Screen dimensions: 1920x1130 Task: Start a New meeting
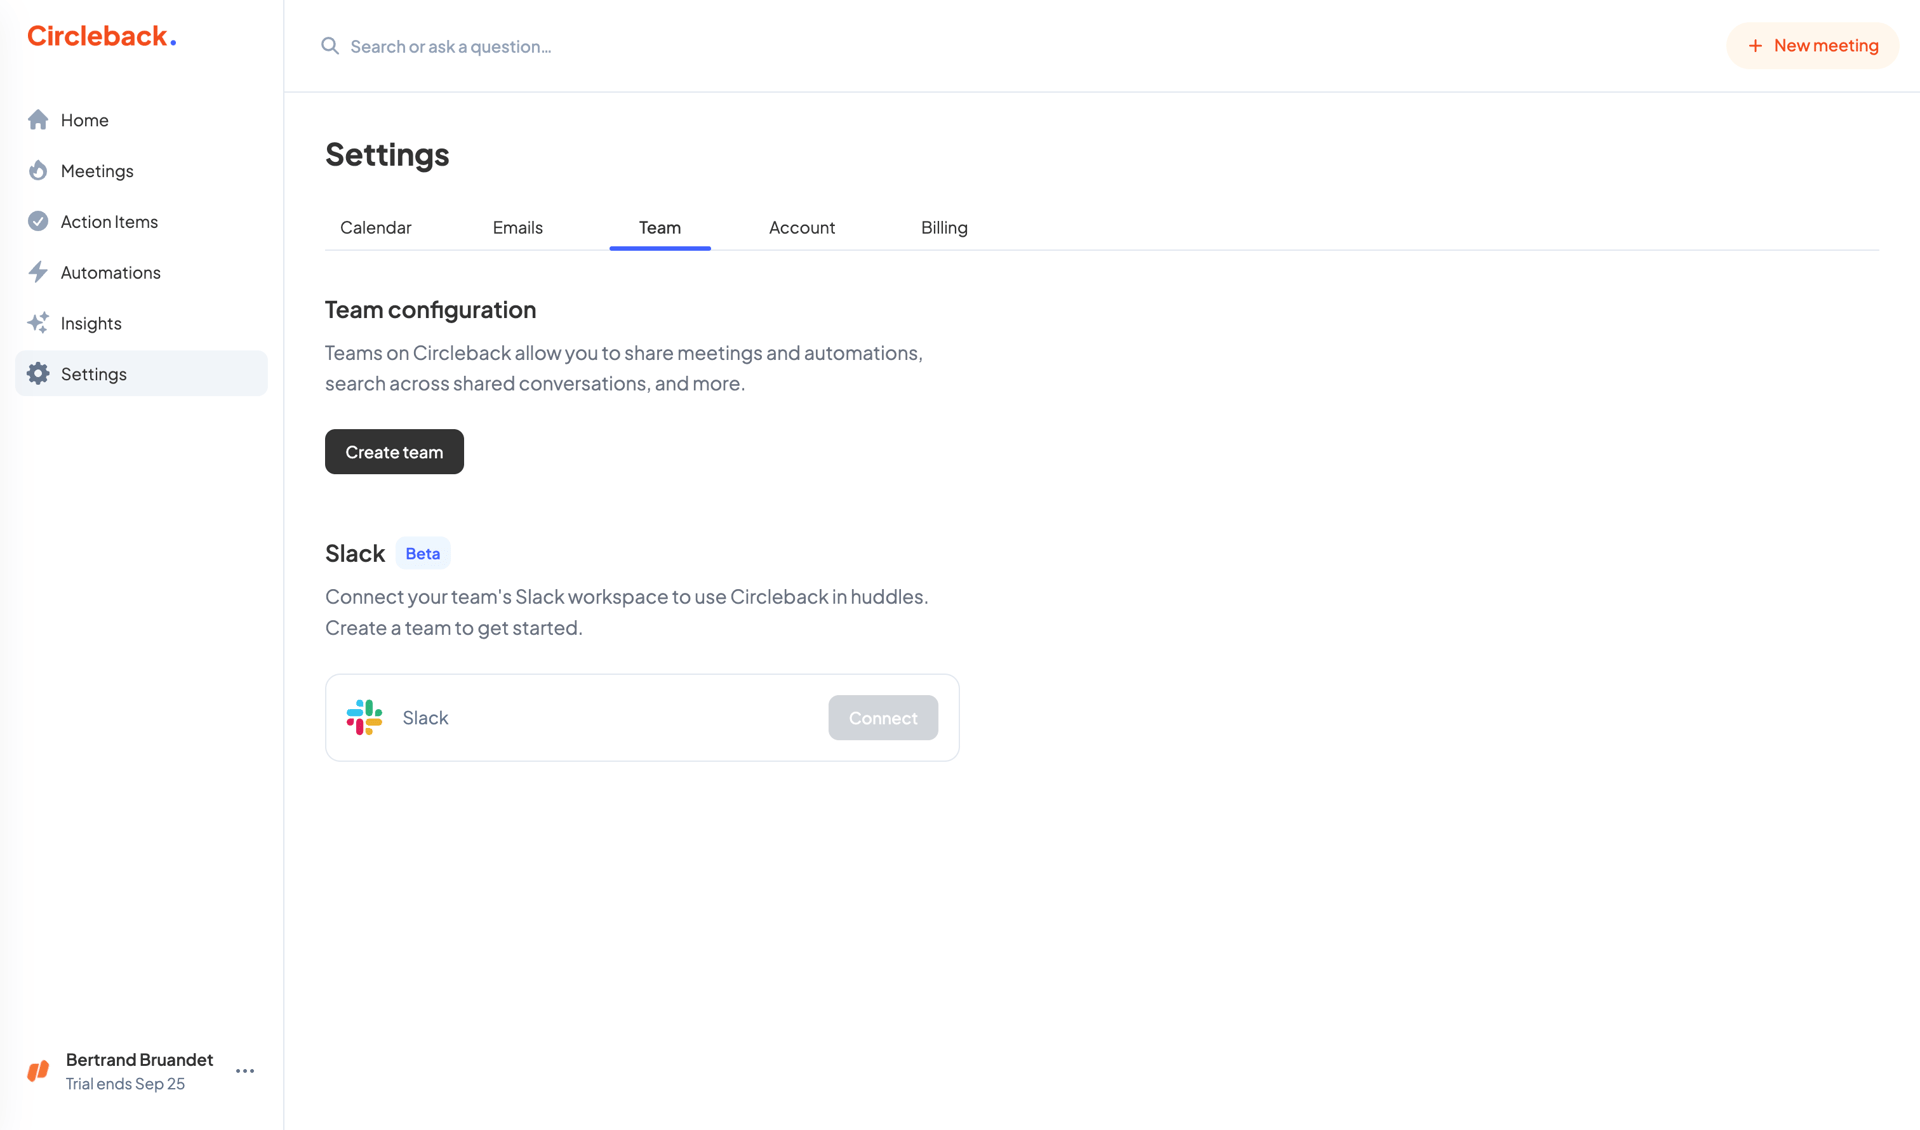1812,45
